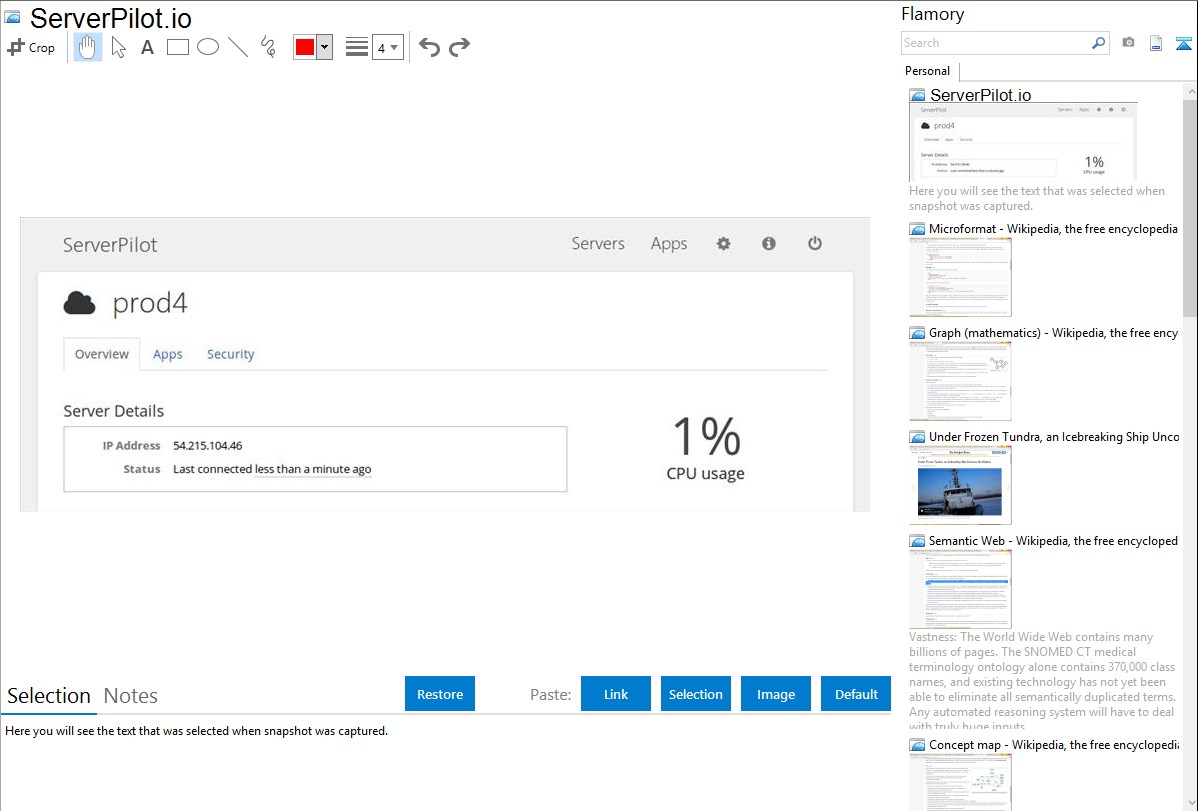
Task: Click the '1%' CPU usage value
Action: [707, 436]
